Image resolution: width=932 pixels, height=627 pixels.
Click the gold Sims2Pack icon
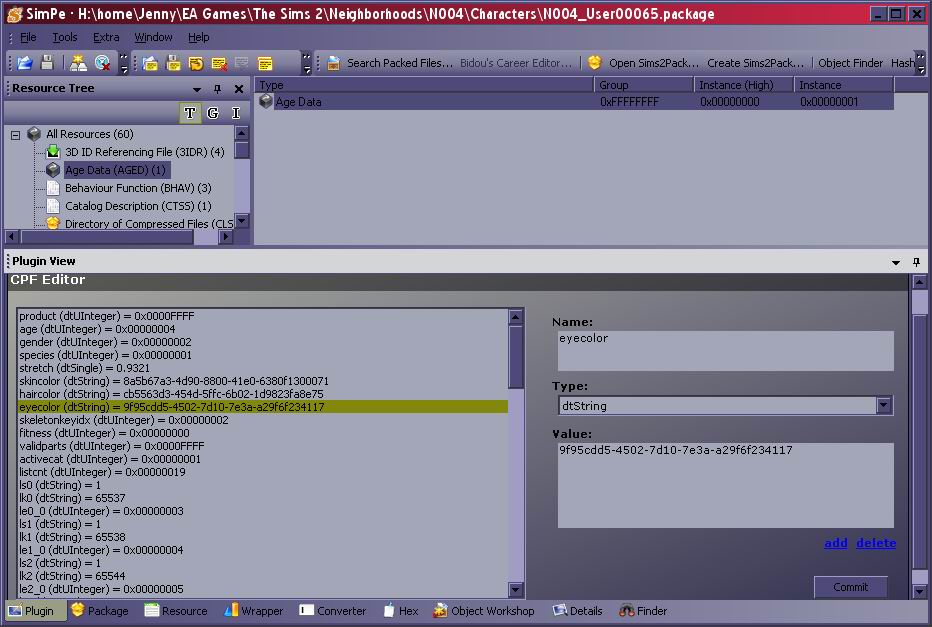tap(594, 62)
